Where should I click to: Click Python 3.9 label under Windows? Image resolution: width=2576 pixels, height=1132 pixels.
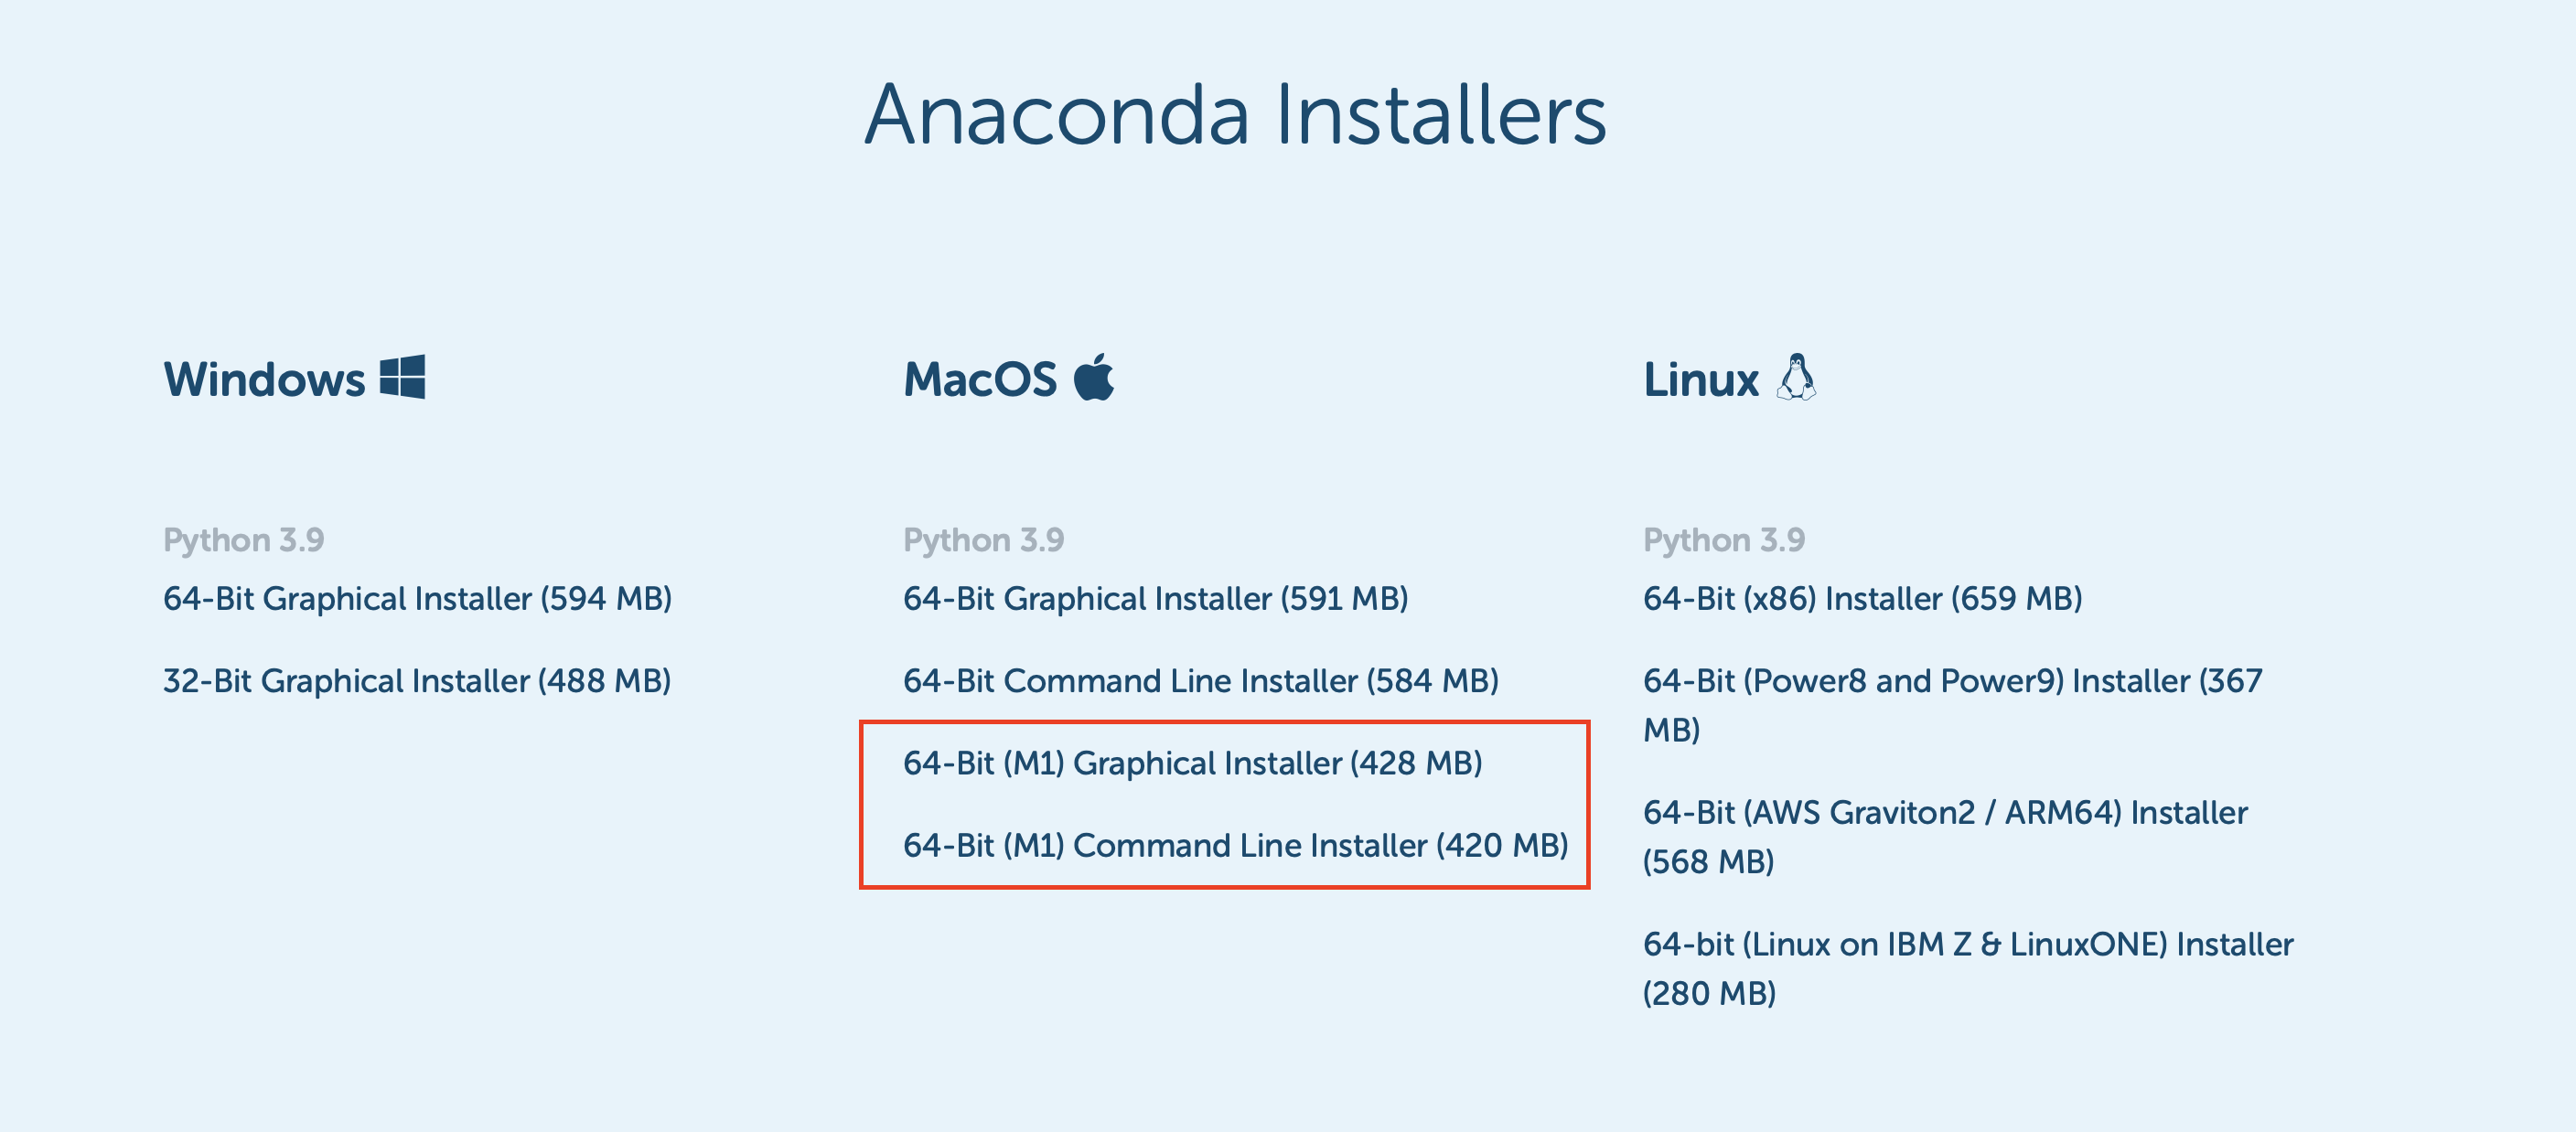(243, 540)
